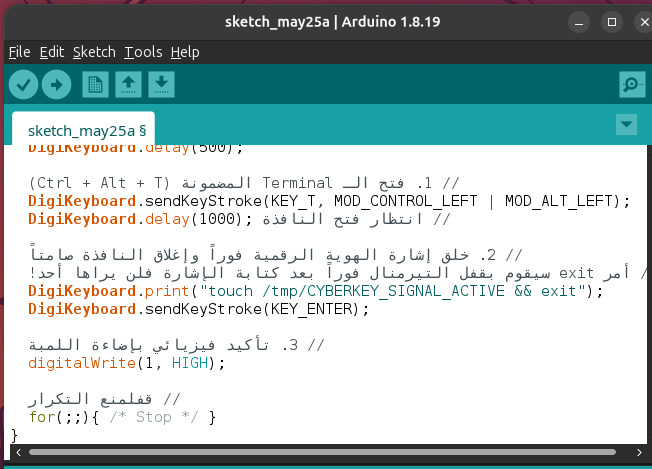The image size is (652, 469).
Task: Open the Sketch menu
Action: point(94,52)
